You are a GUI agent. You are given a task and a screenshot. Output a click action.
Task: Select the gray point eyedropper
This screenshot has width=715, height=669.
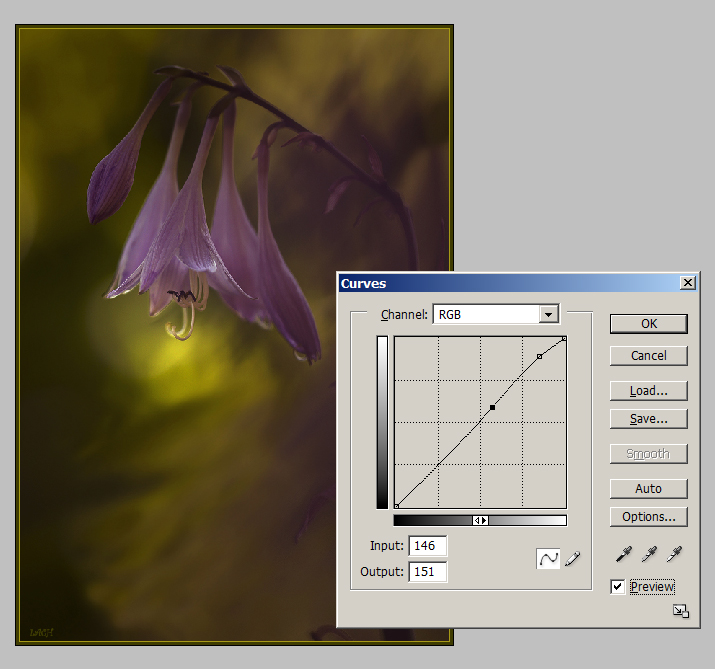point(649,554)
